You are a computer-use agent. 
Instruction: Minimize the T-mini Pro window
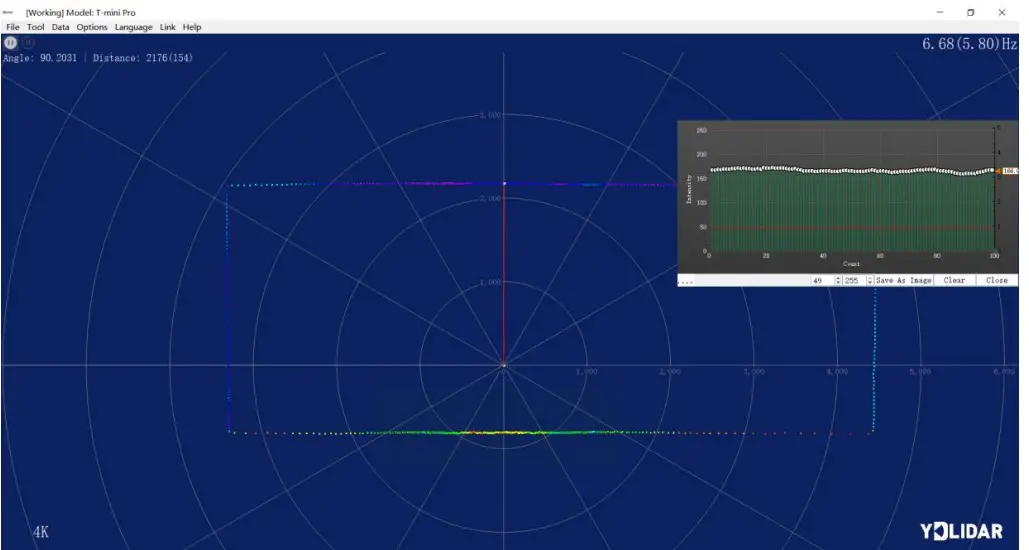940,12
